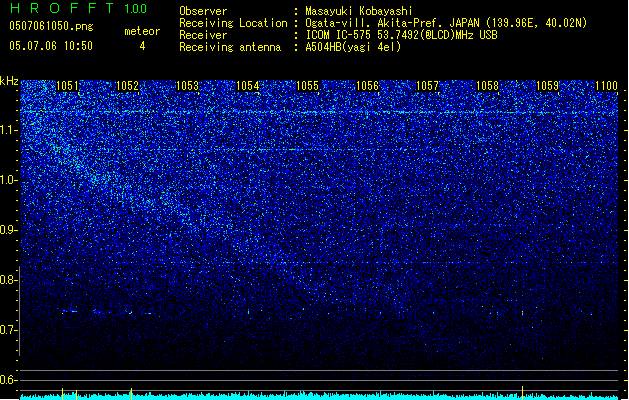
Task: Click the 1053 time axis label
Action: 187,86
